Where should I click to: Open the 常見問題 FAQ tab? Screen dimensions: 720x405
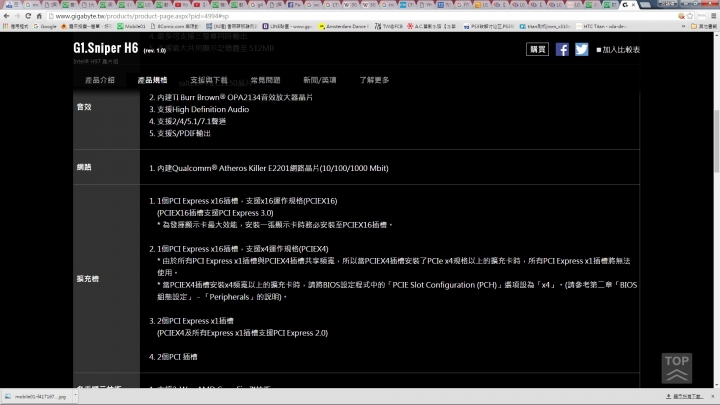pos(265,80)
